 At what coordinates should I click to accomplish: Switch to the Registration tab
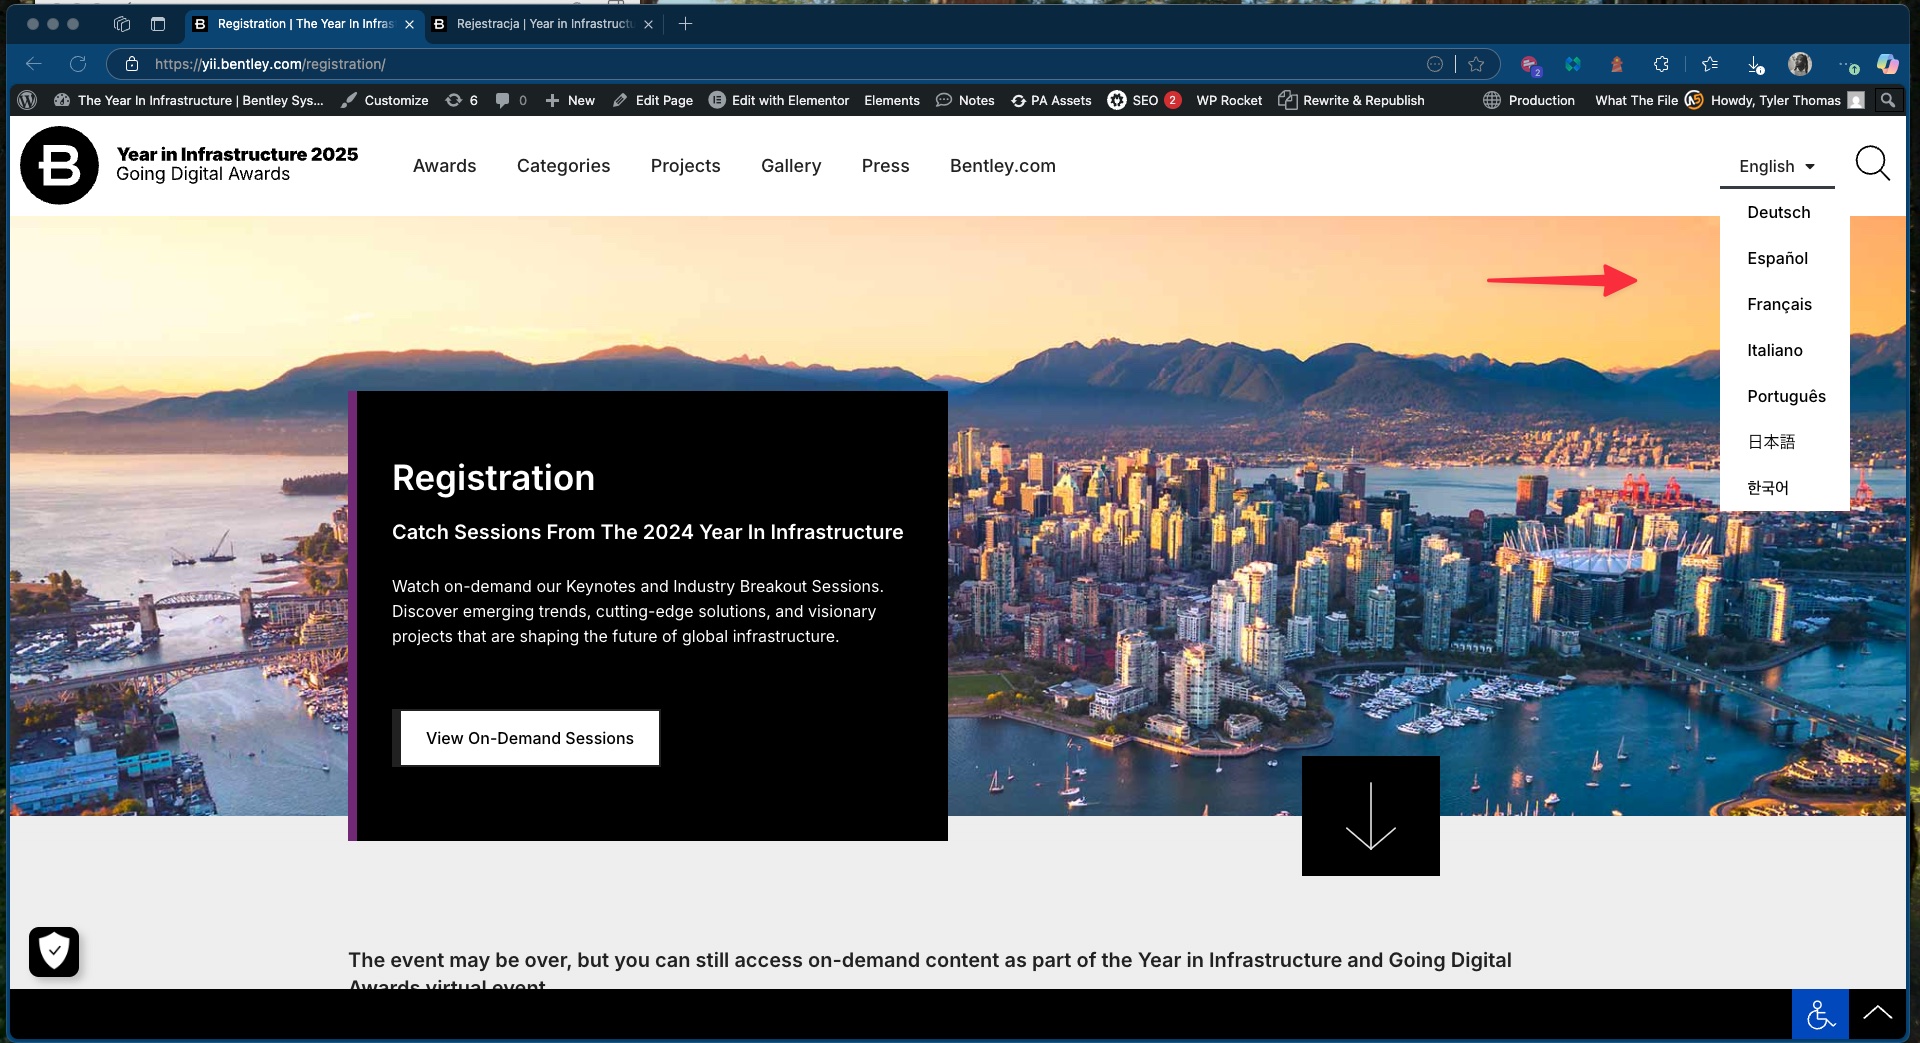click(x=303, y=24)
